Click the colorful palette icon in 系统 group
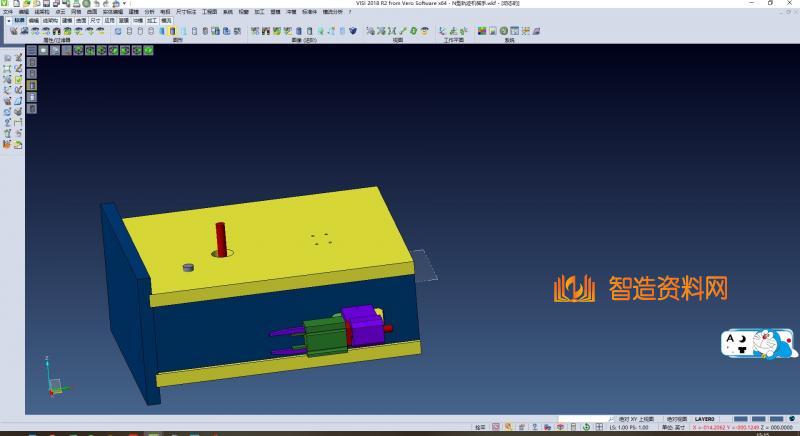The image size is (800, 436). tap(482, 31)
